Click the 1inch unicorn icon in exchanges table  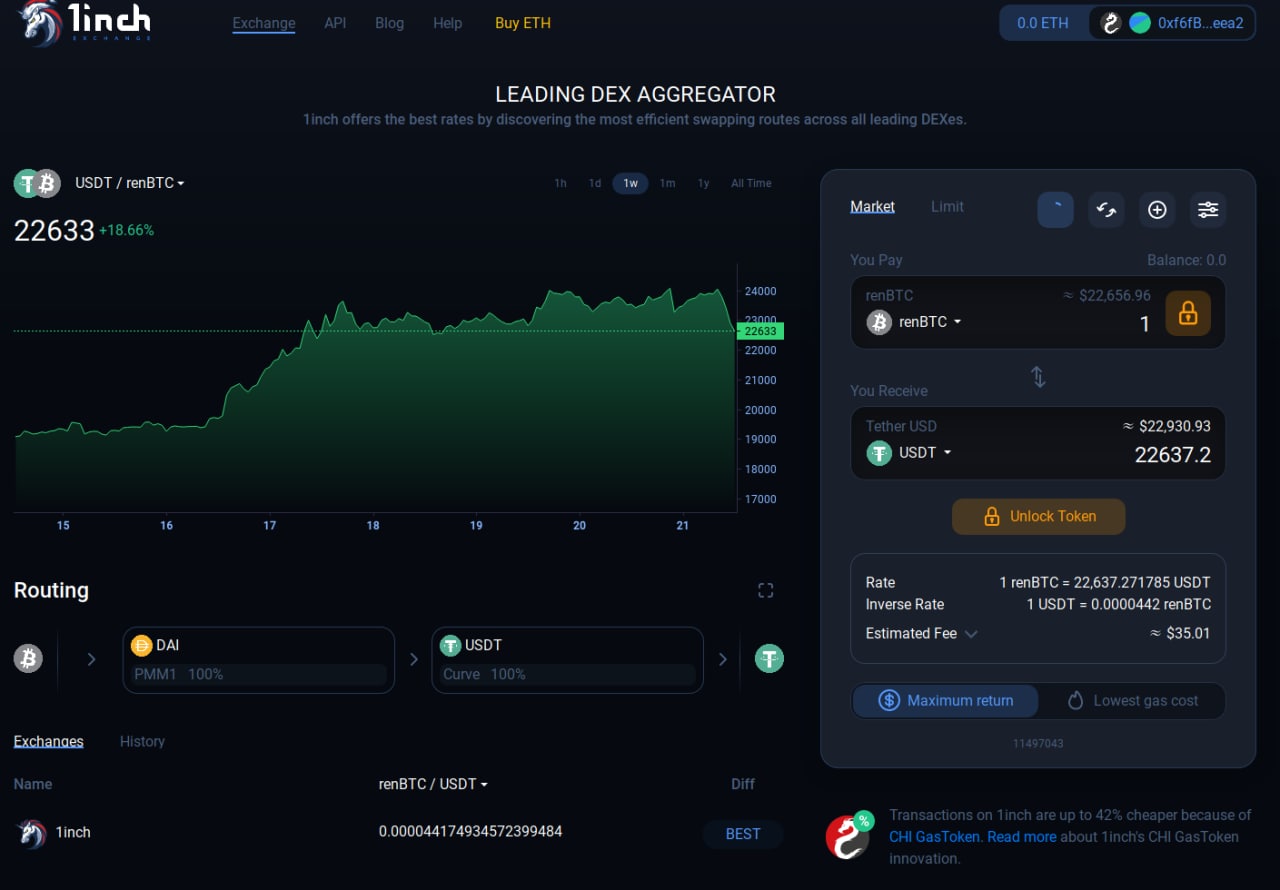click(x=32, y=833)
